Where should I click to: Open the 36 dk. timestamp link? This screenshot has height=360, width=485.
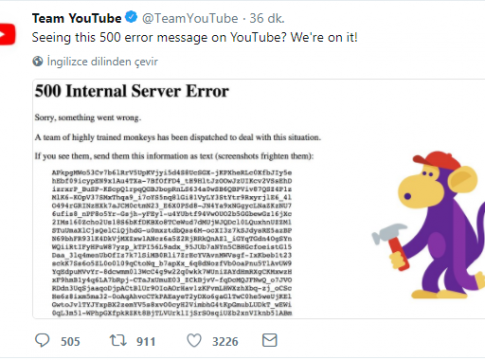(x=267, y=18)
